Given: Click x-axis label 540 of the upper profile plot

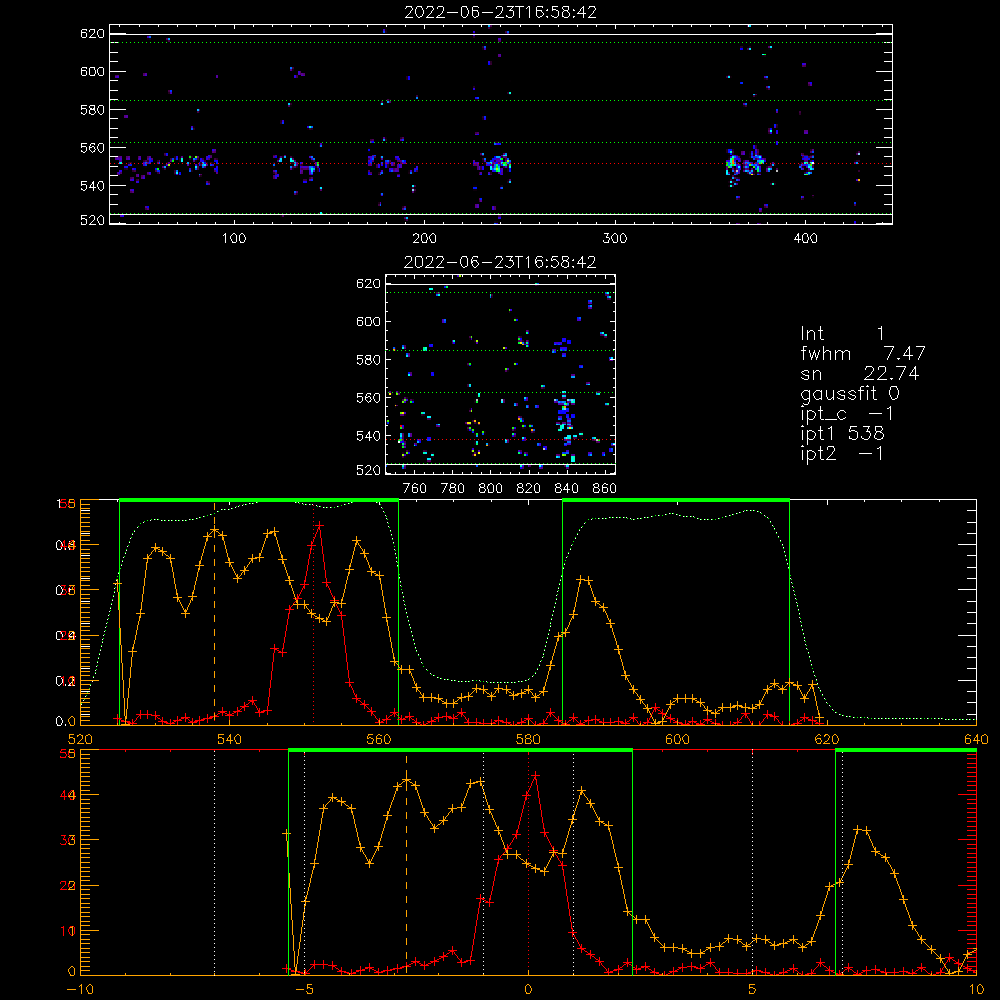Looking at the screenshot, I should click(x=230, y=739).
